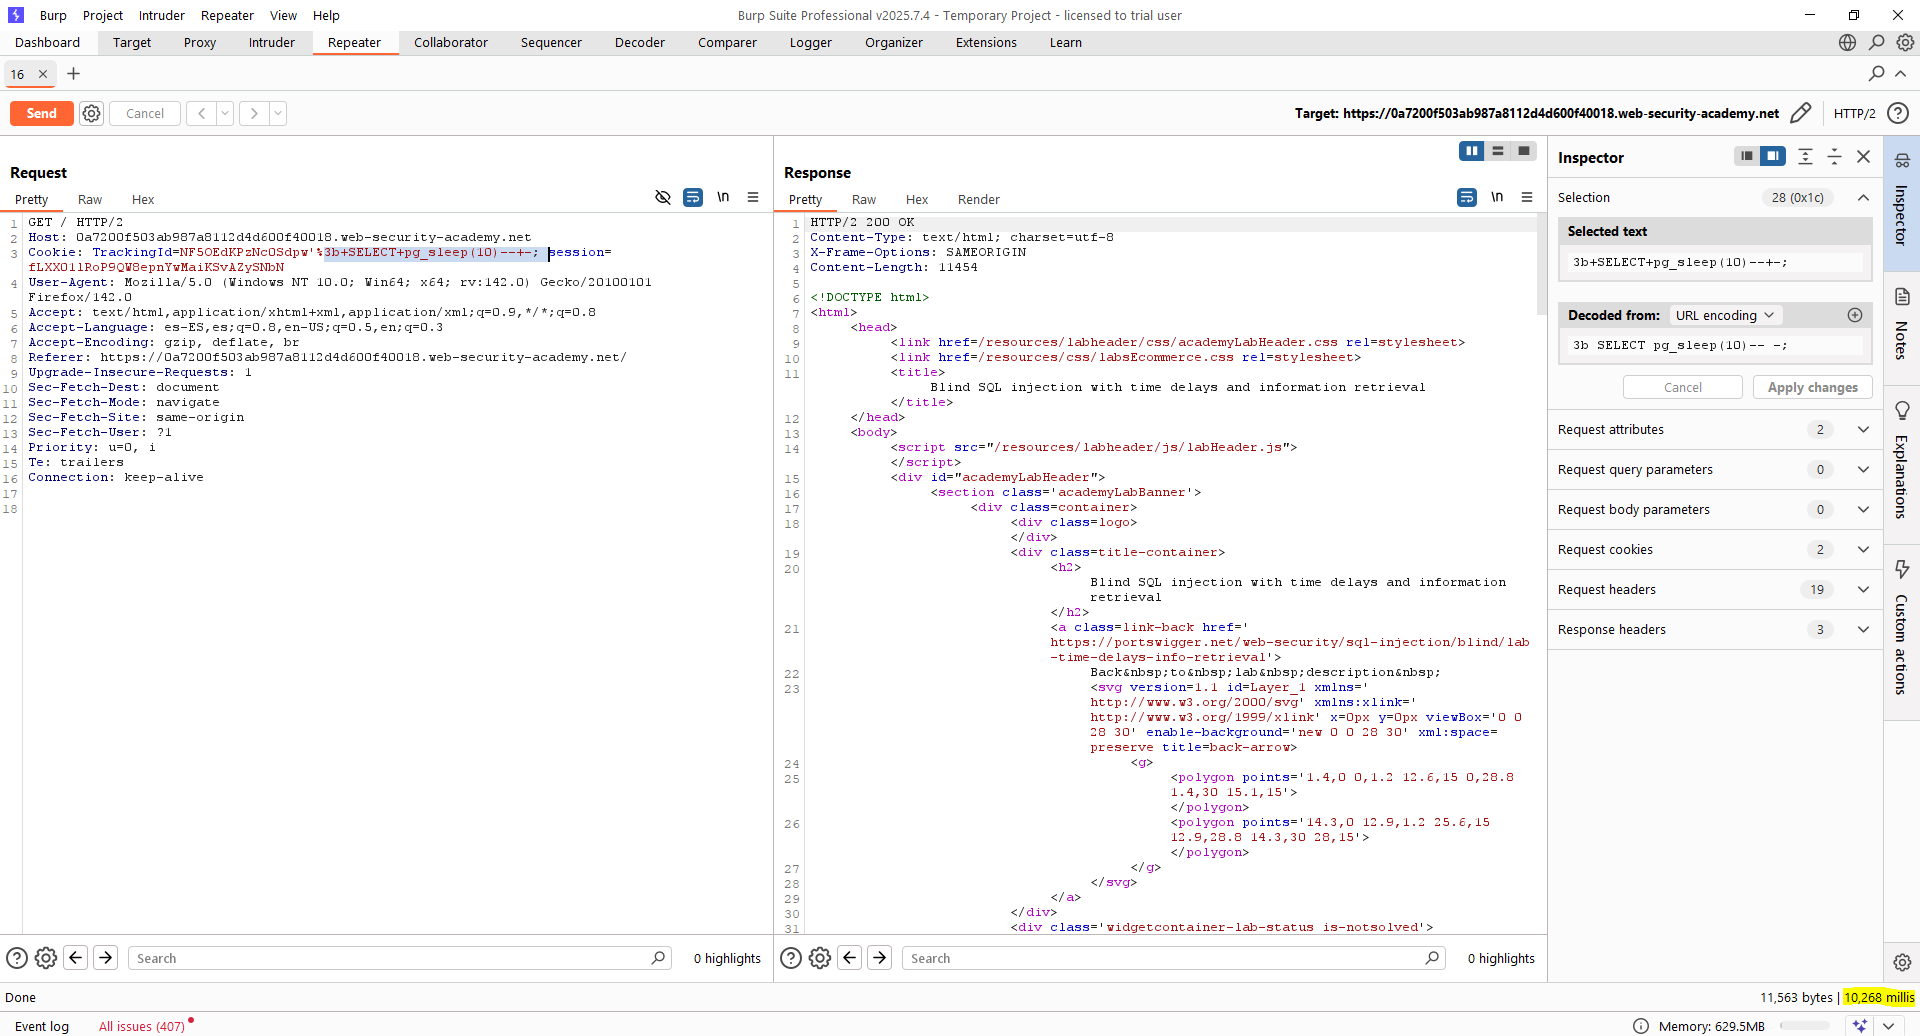Jump to next response search match
This screenshot has height=1036, width=1920.
(879, 958)
